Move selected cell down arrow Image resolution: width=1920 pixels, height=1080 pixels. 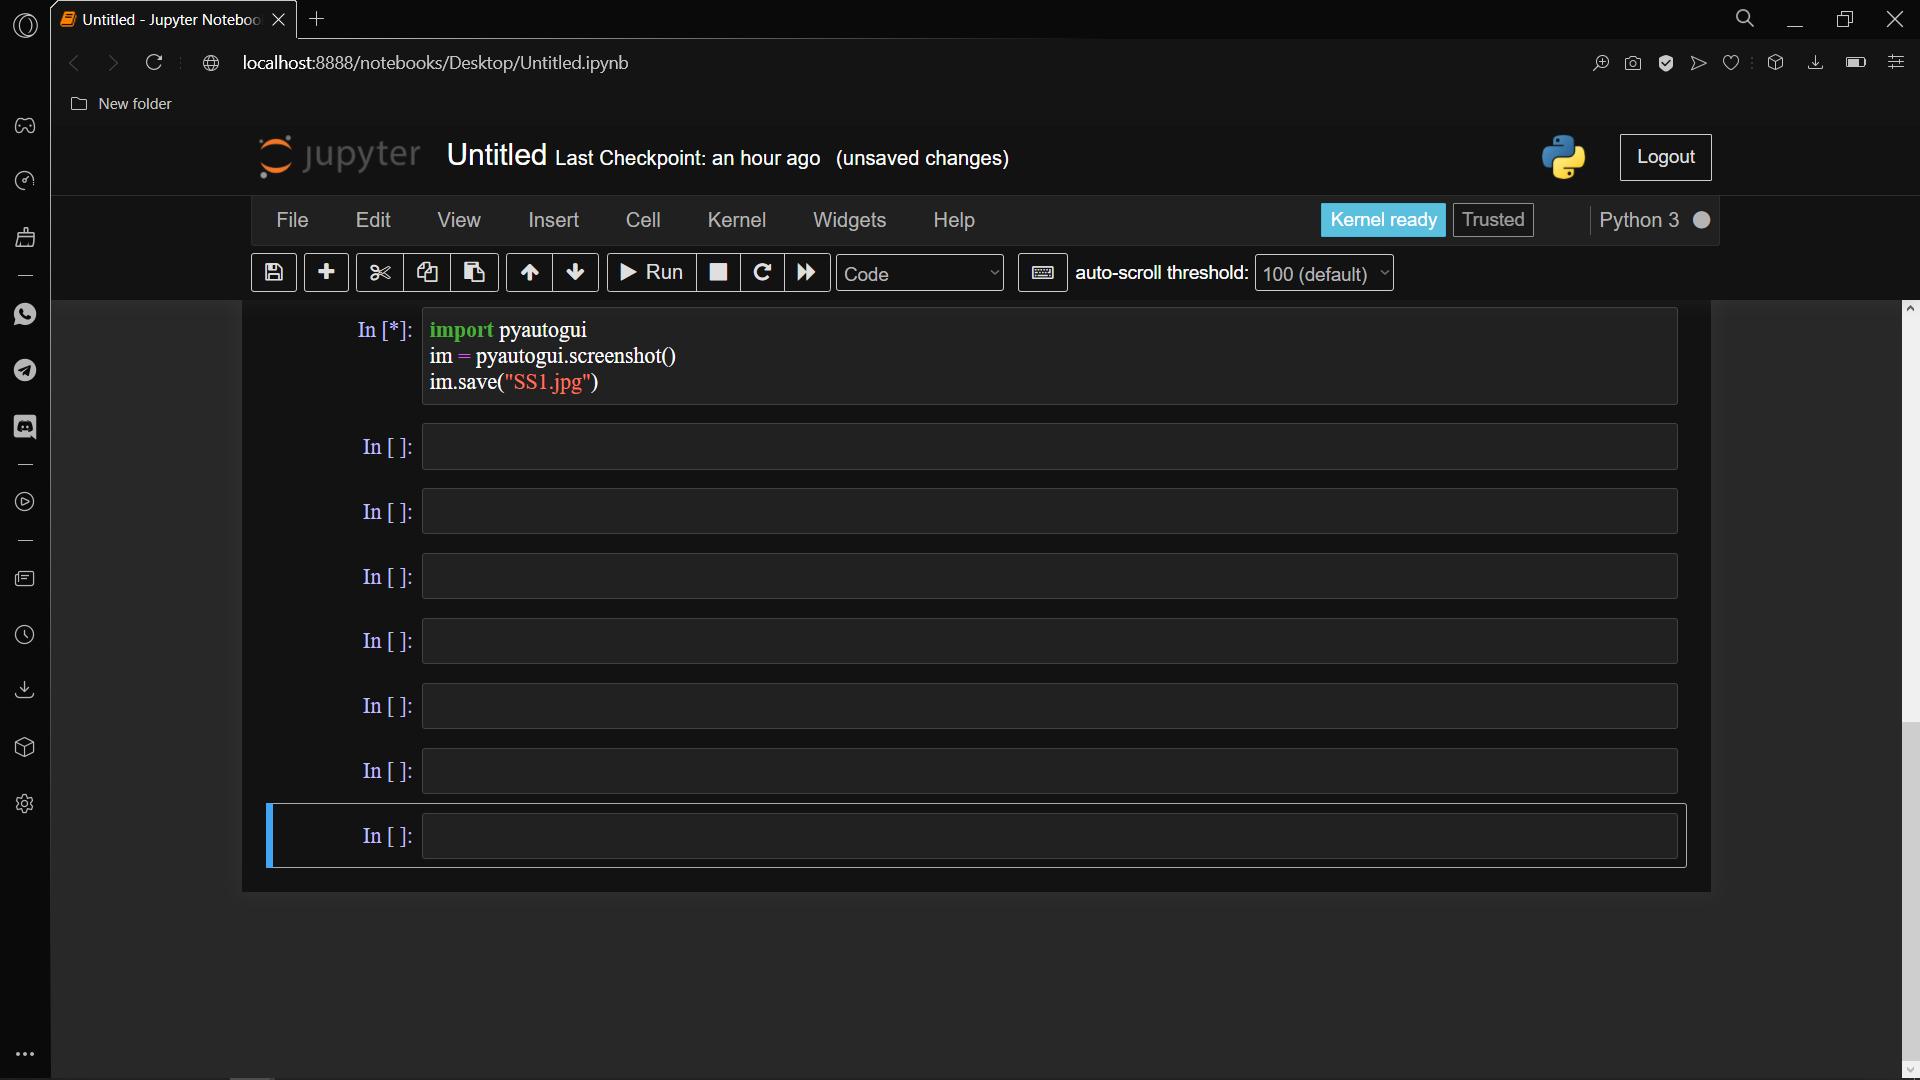tap(575, 273)
